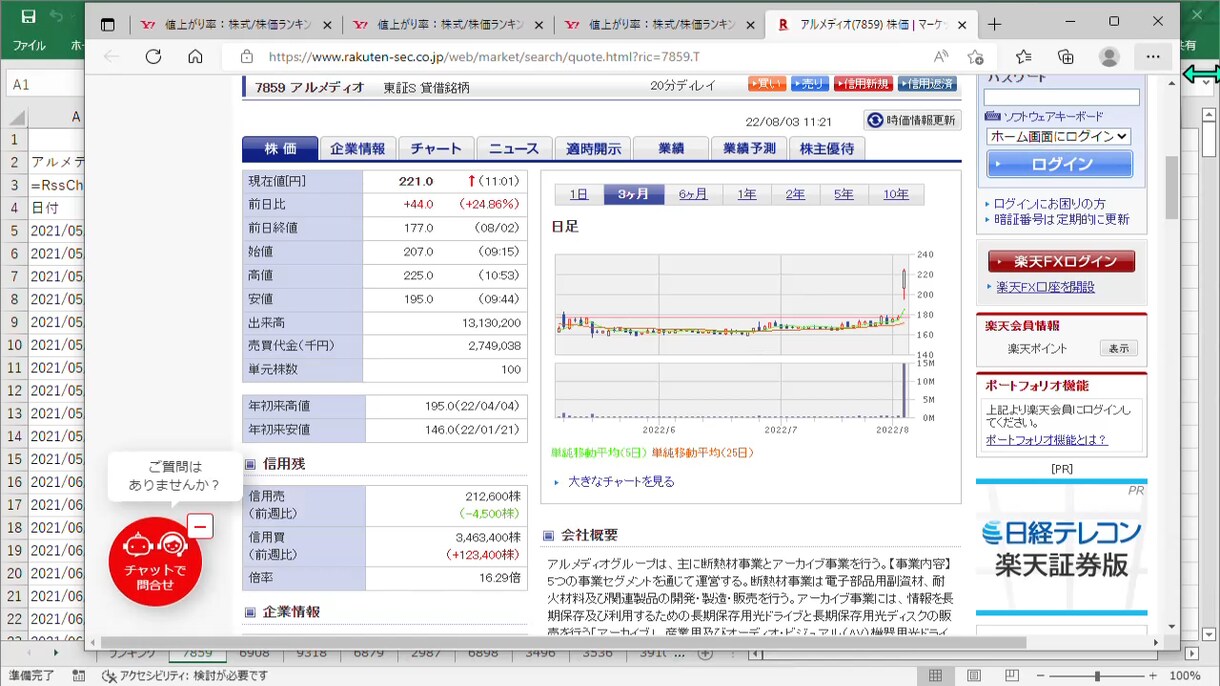This screenshot has height=686, width=1220.
Task: Zoom out with Excel minus icon
Action: click(x=1042, y=676)
